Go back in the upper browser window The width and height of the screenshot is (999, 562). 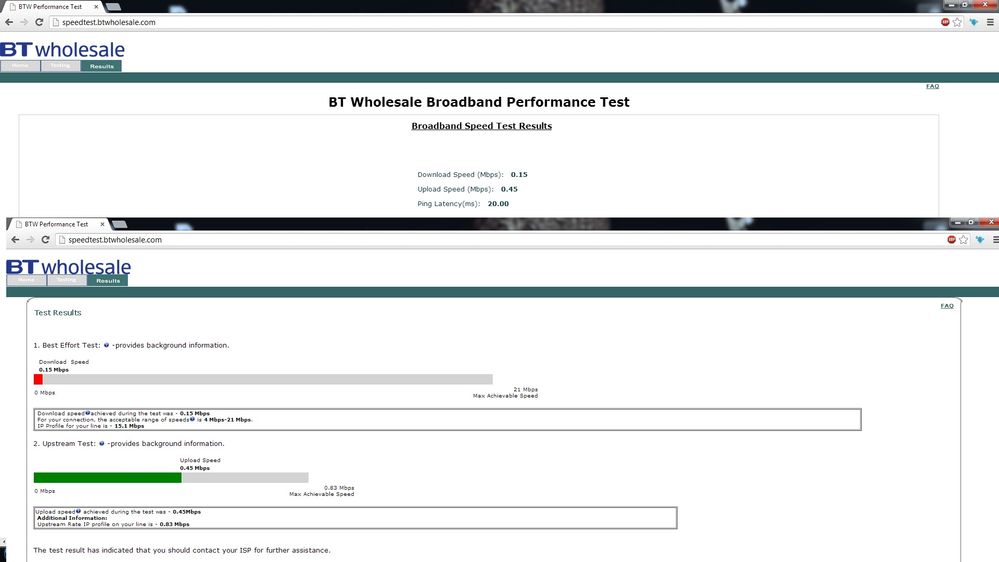(x=9, y=22)
